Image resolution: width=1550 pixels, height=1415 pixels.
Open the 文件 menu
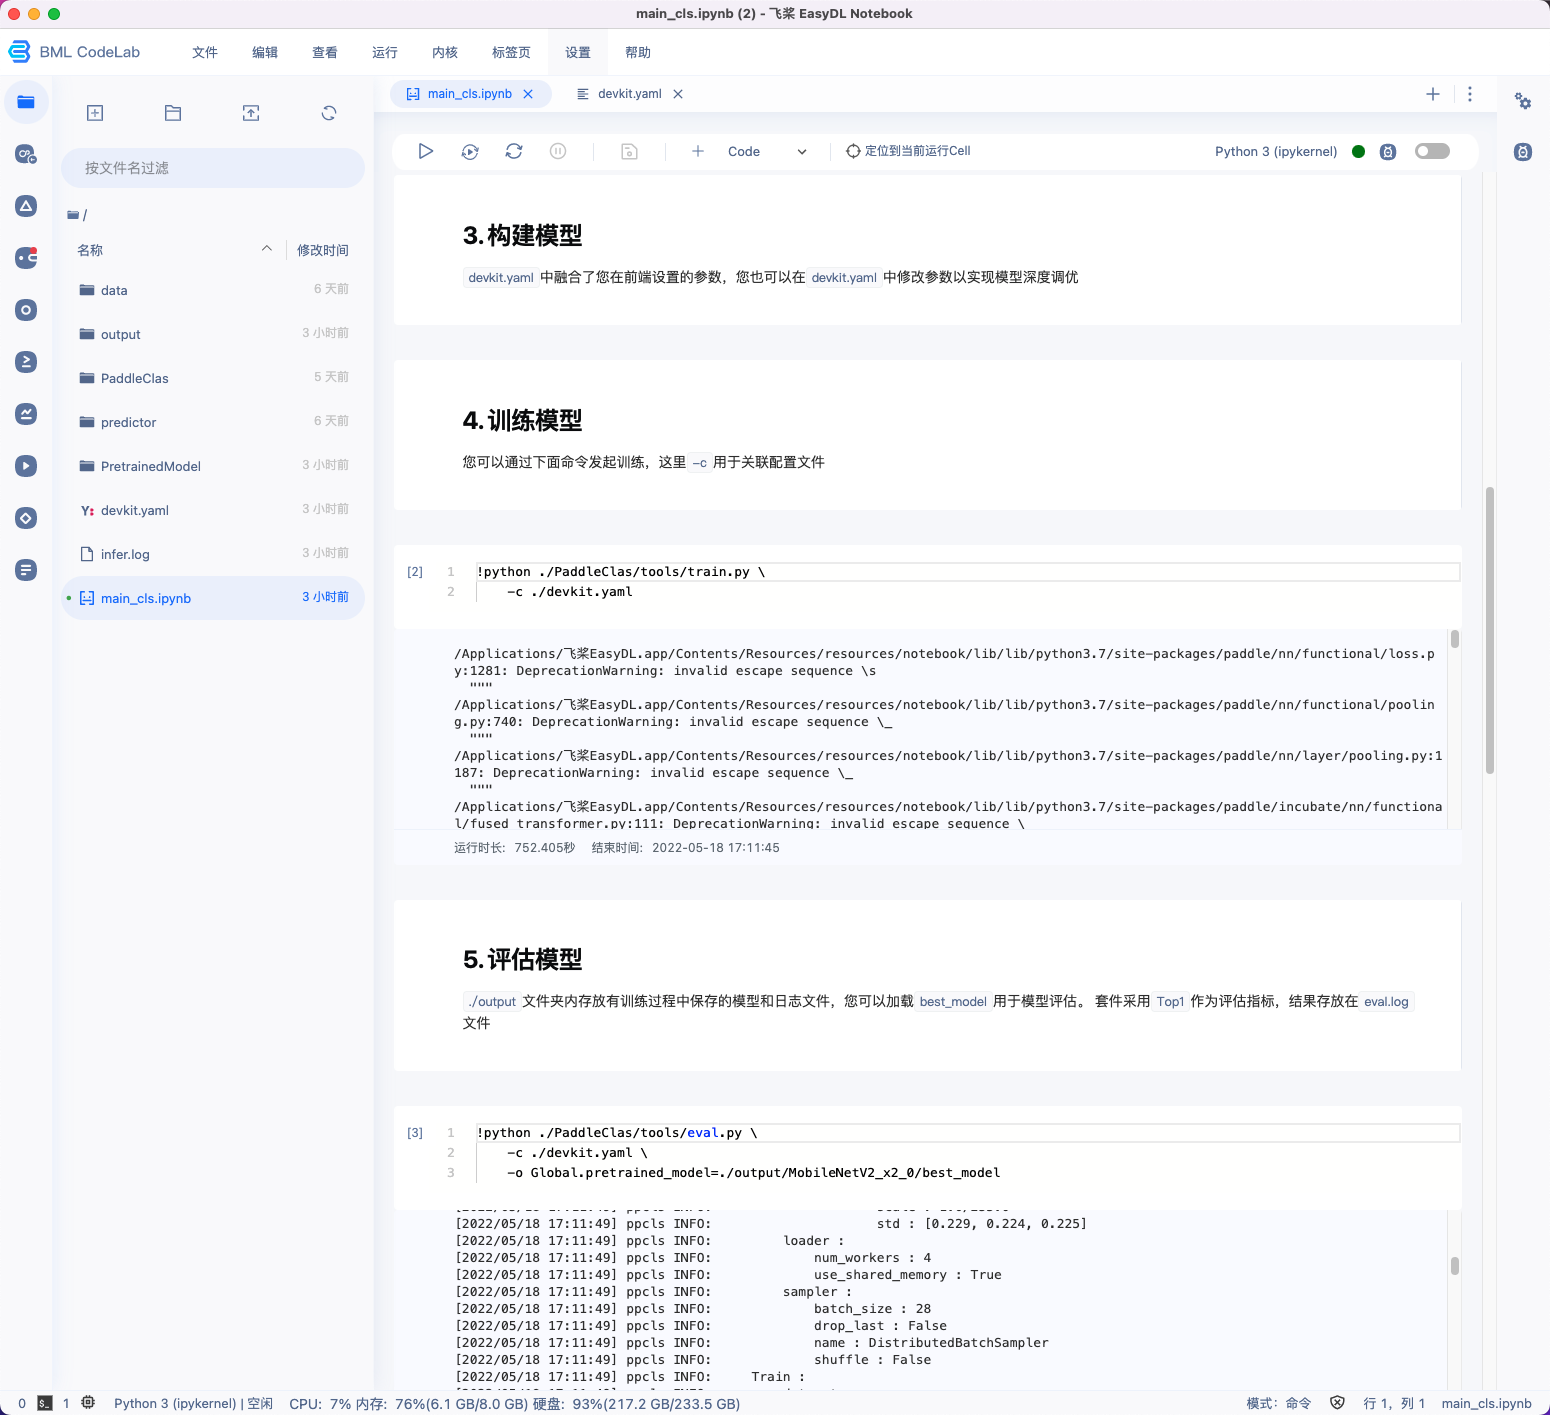click(x=205, y=52)
